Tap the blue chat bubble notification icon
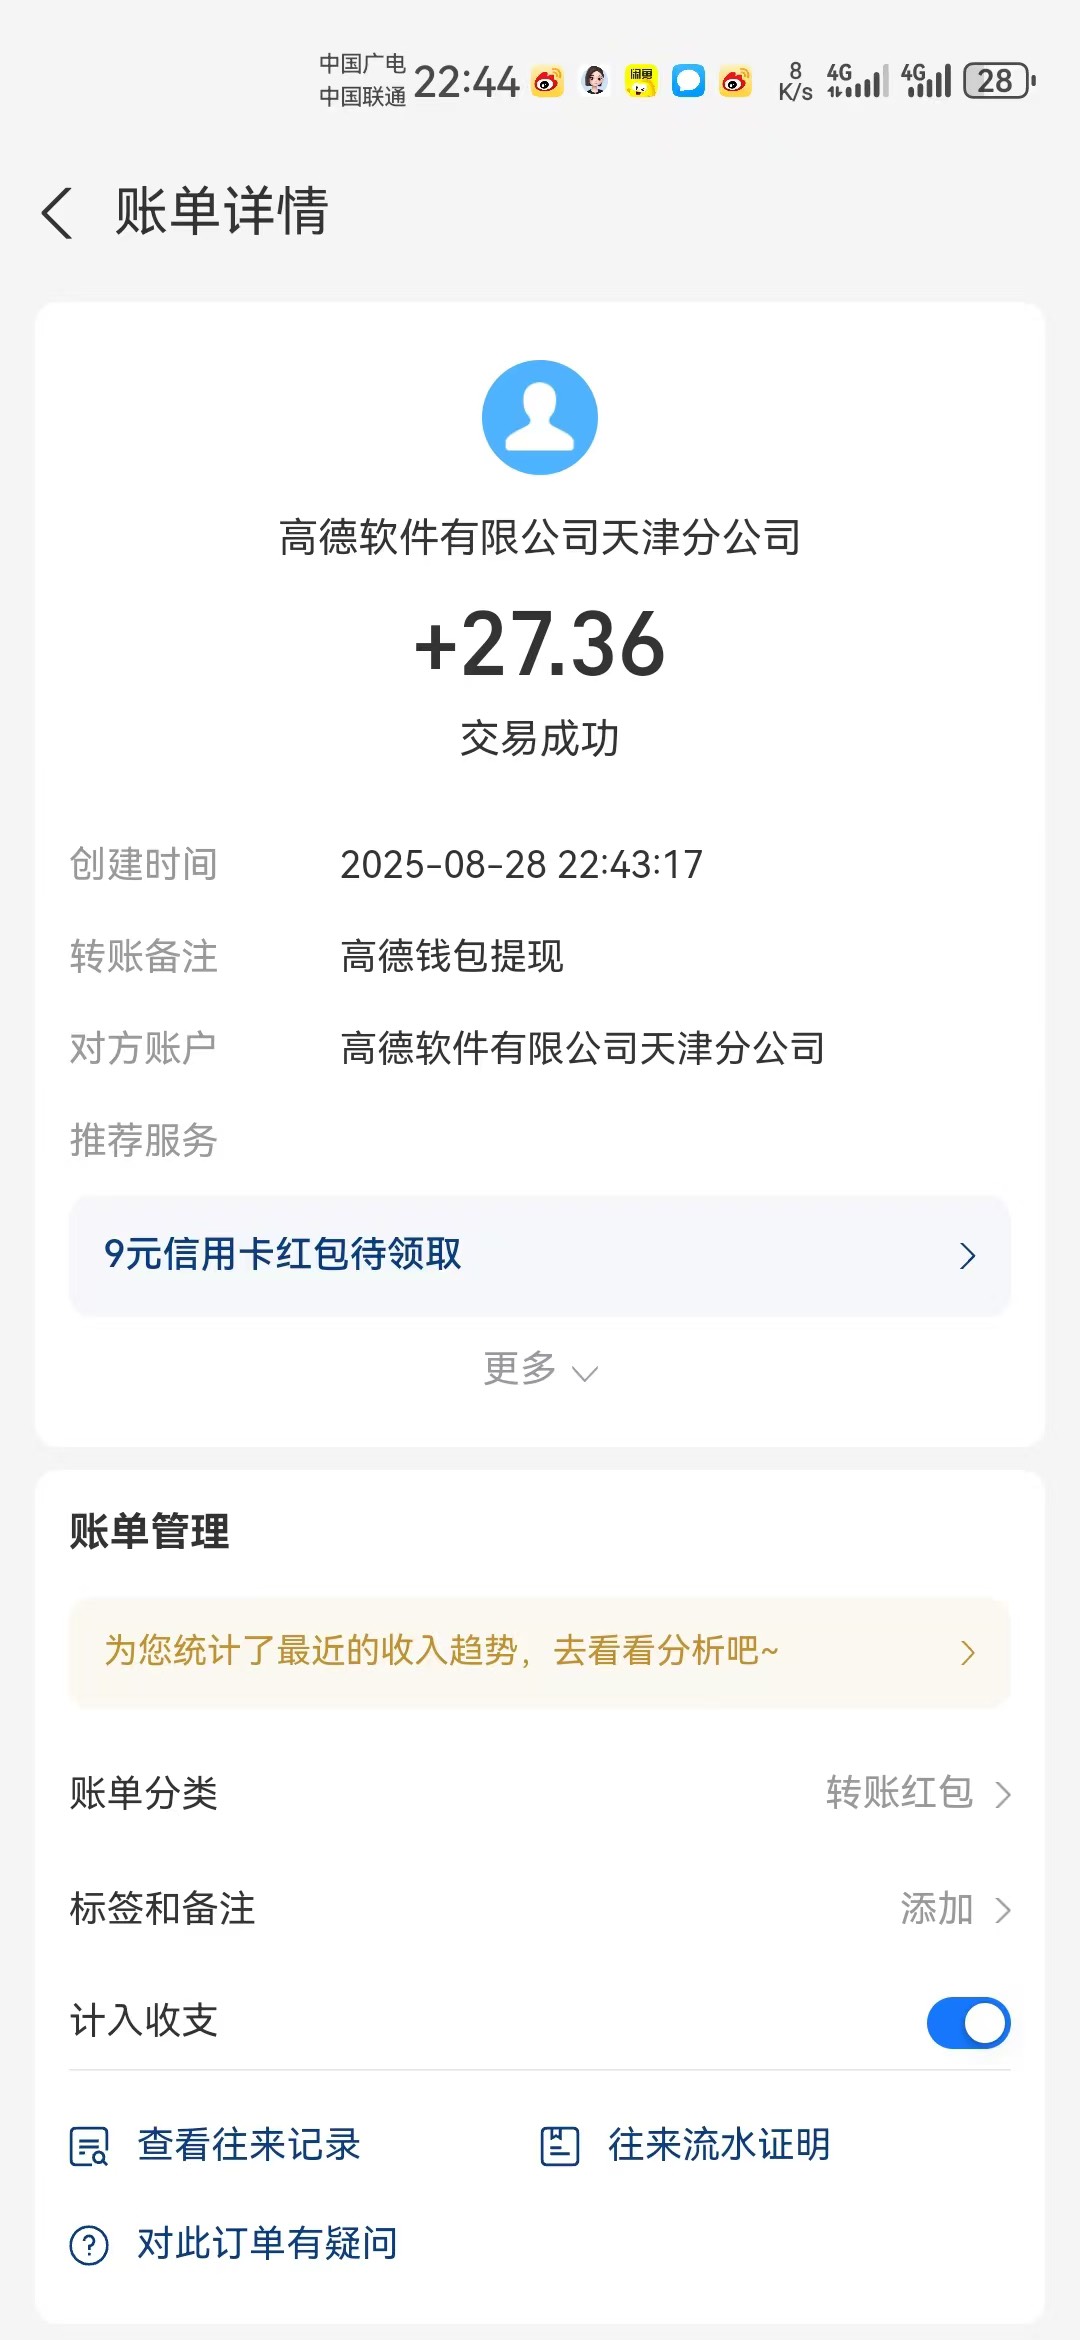Image resolution: width=1080 pixels, height=2340 pixels. 688,81
